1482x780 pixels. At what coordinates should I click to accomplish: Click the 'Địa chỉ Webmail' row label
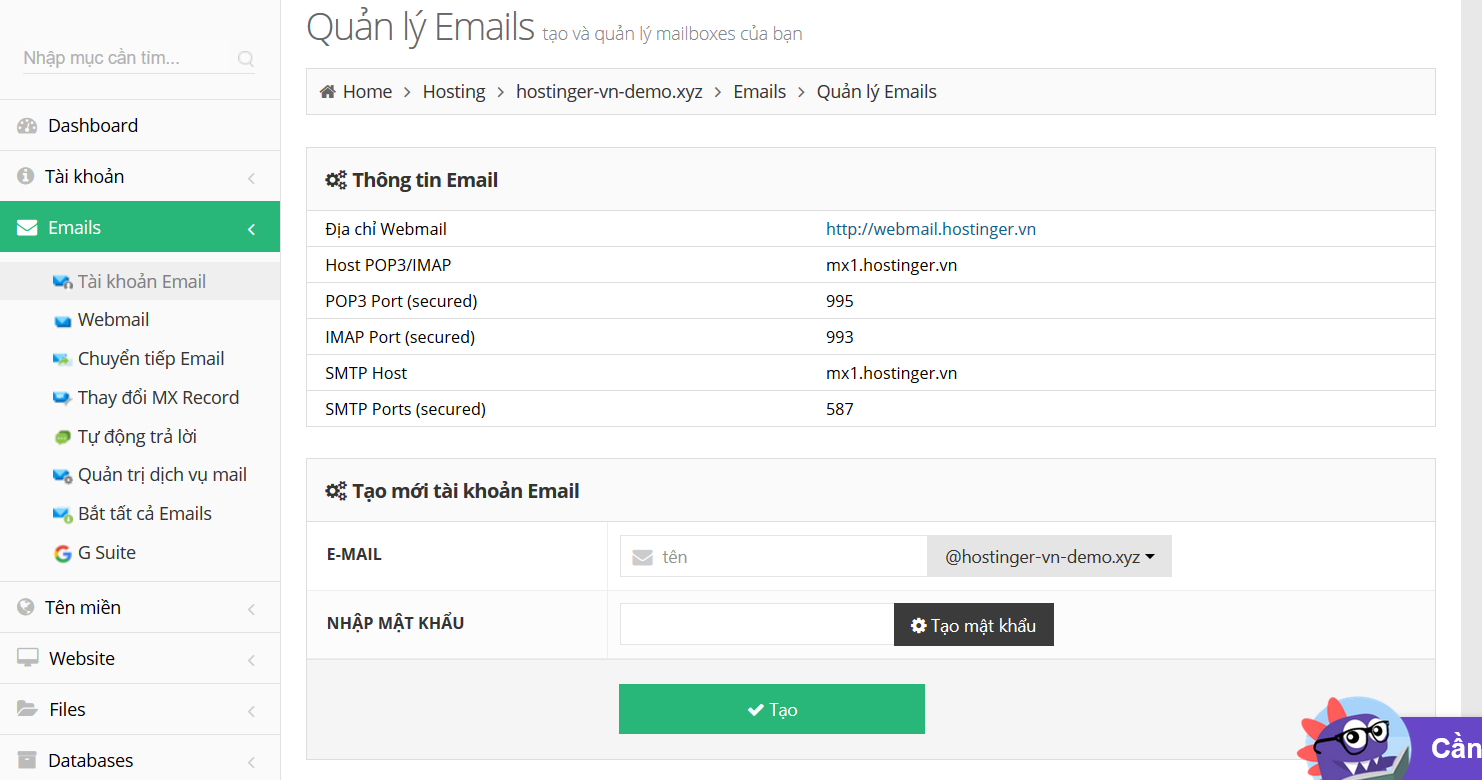[x=386, y=229]
